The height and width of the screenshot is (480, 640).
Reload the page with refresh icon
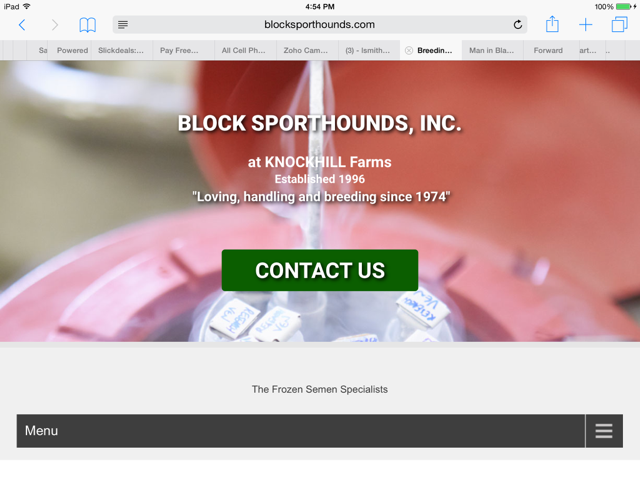click(518, 25)
